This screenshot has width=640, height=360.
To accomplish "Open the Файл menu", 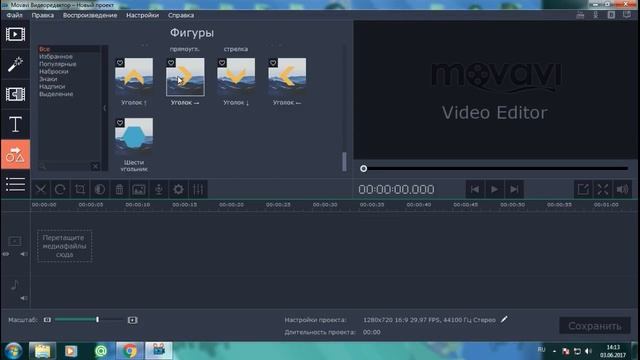I will pos(14,15).
